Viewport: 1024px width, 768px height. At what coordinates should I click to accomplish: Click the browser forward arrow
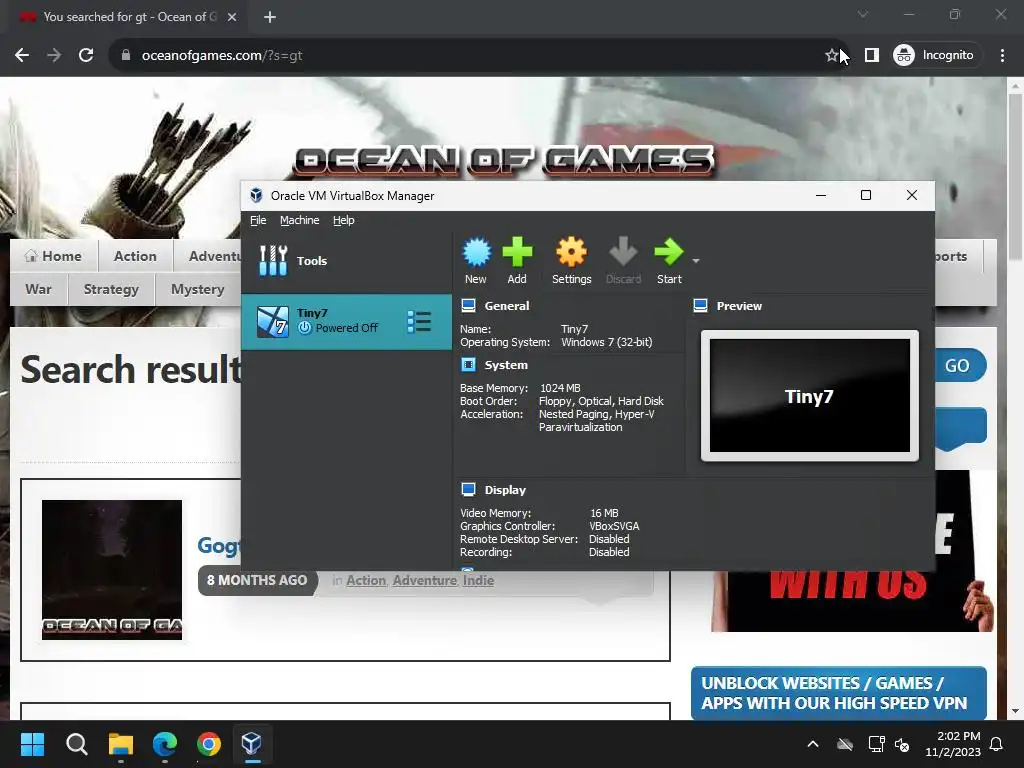(54, 55)
